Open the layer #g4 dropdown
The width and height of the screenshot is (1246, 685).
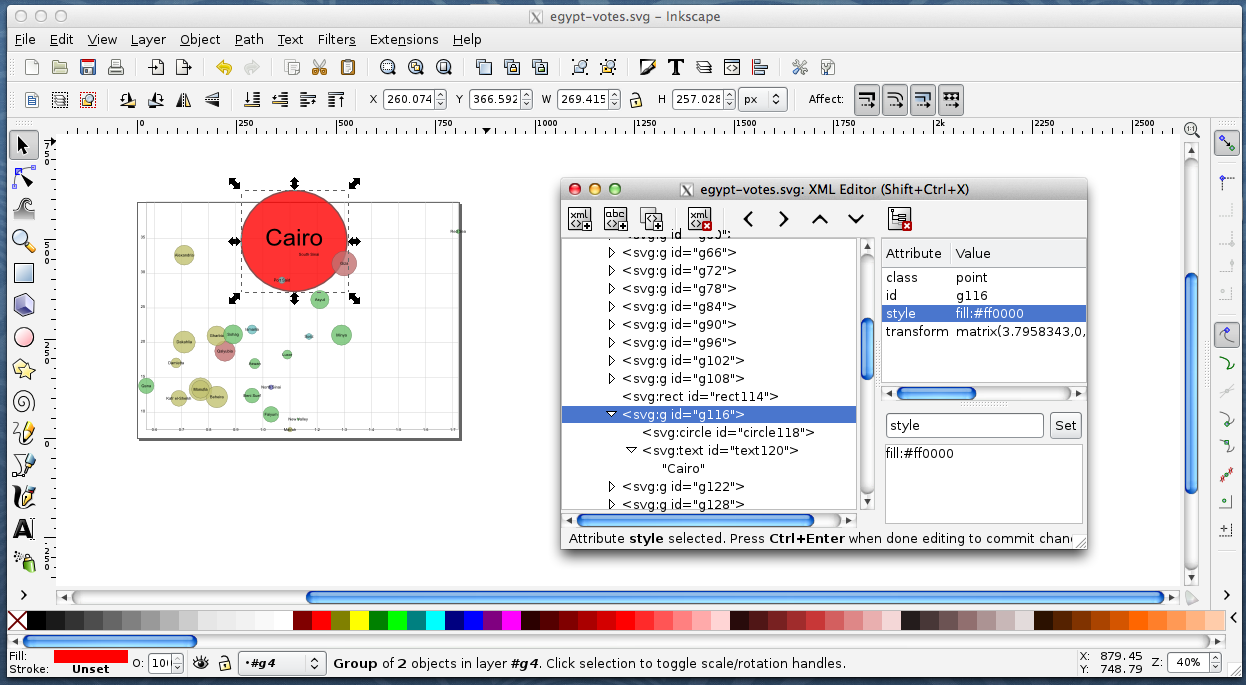pyautogui.click(x=283, y=663)
